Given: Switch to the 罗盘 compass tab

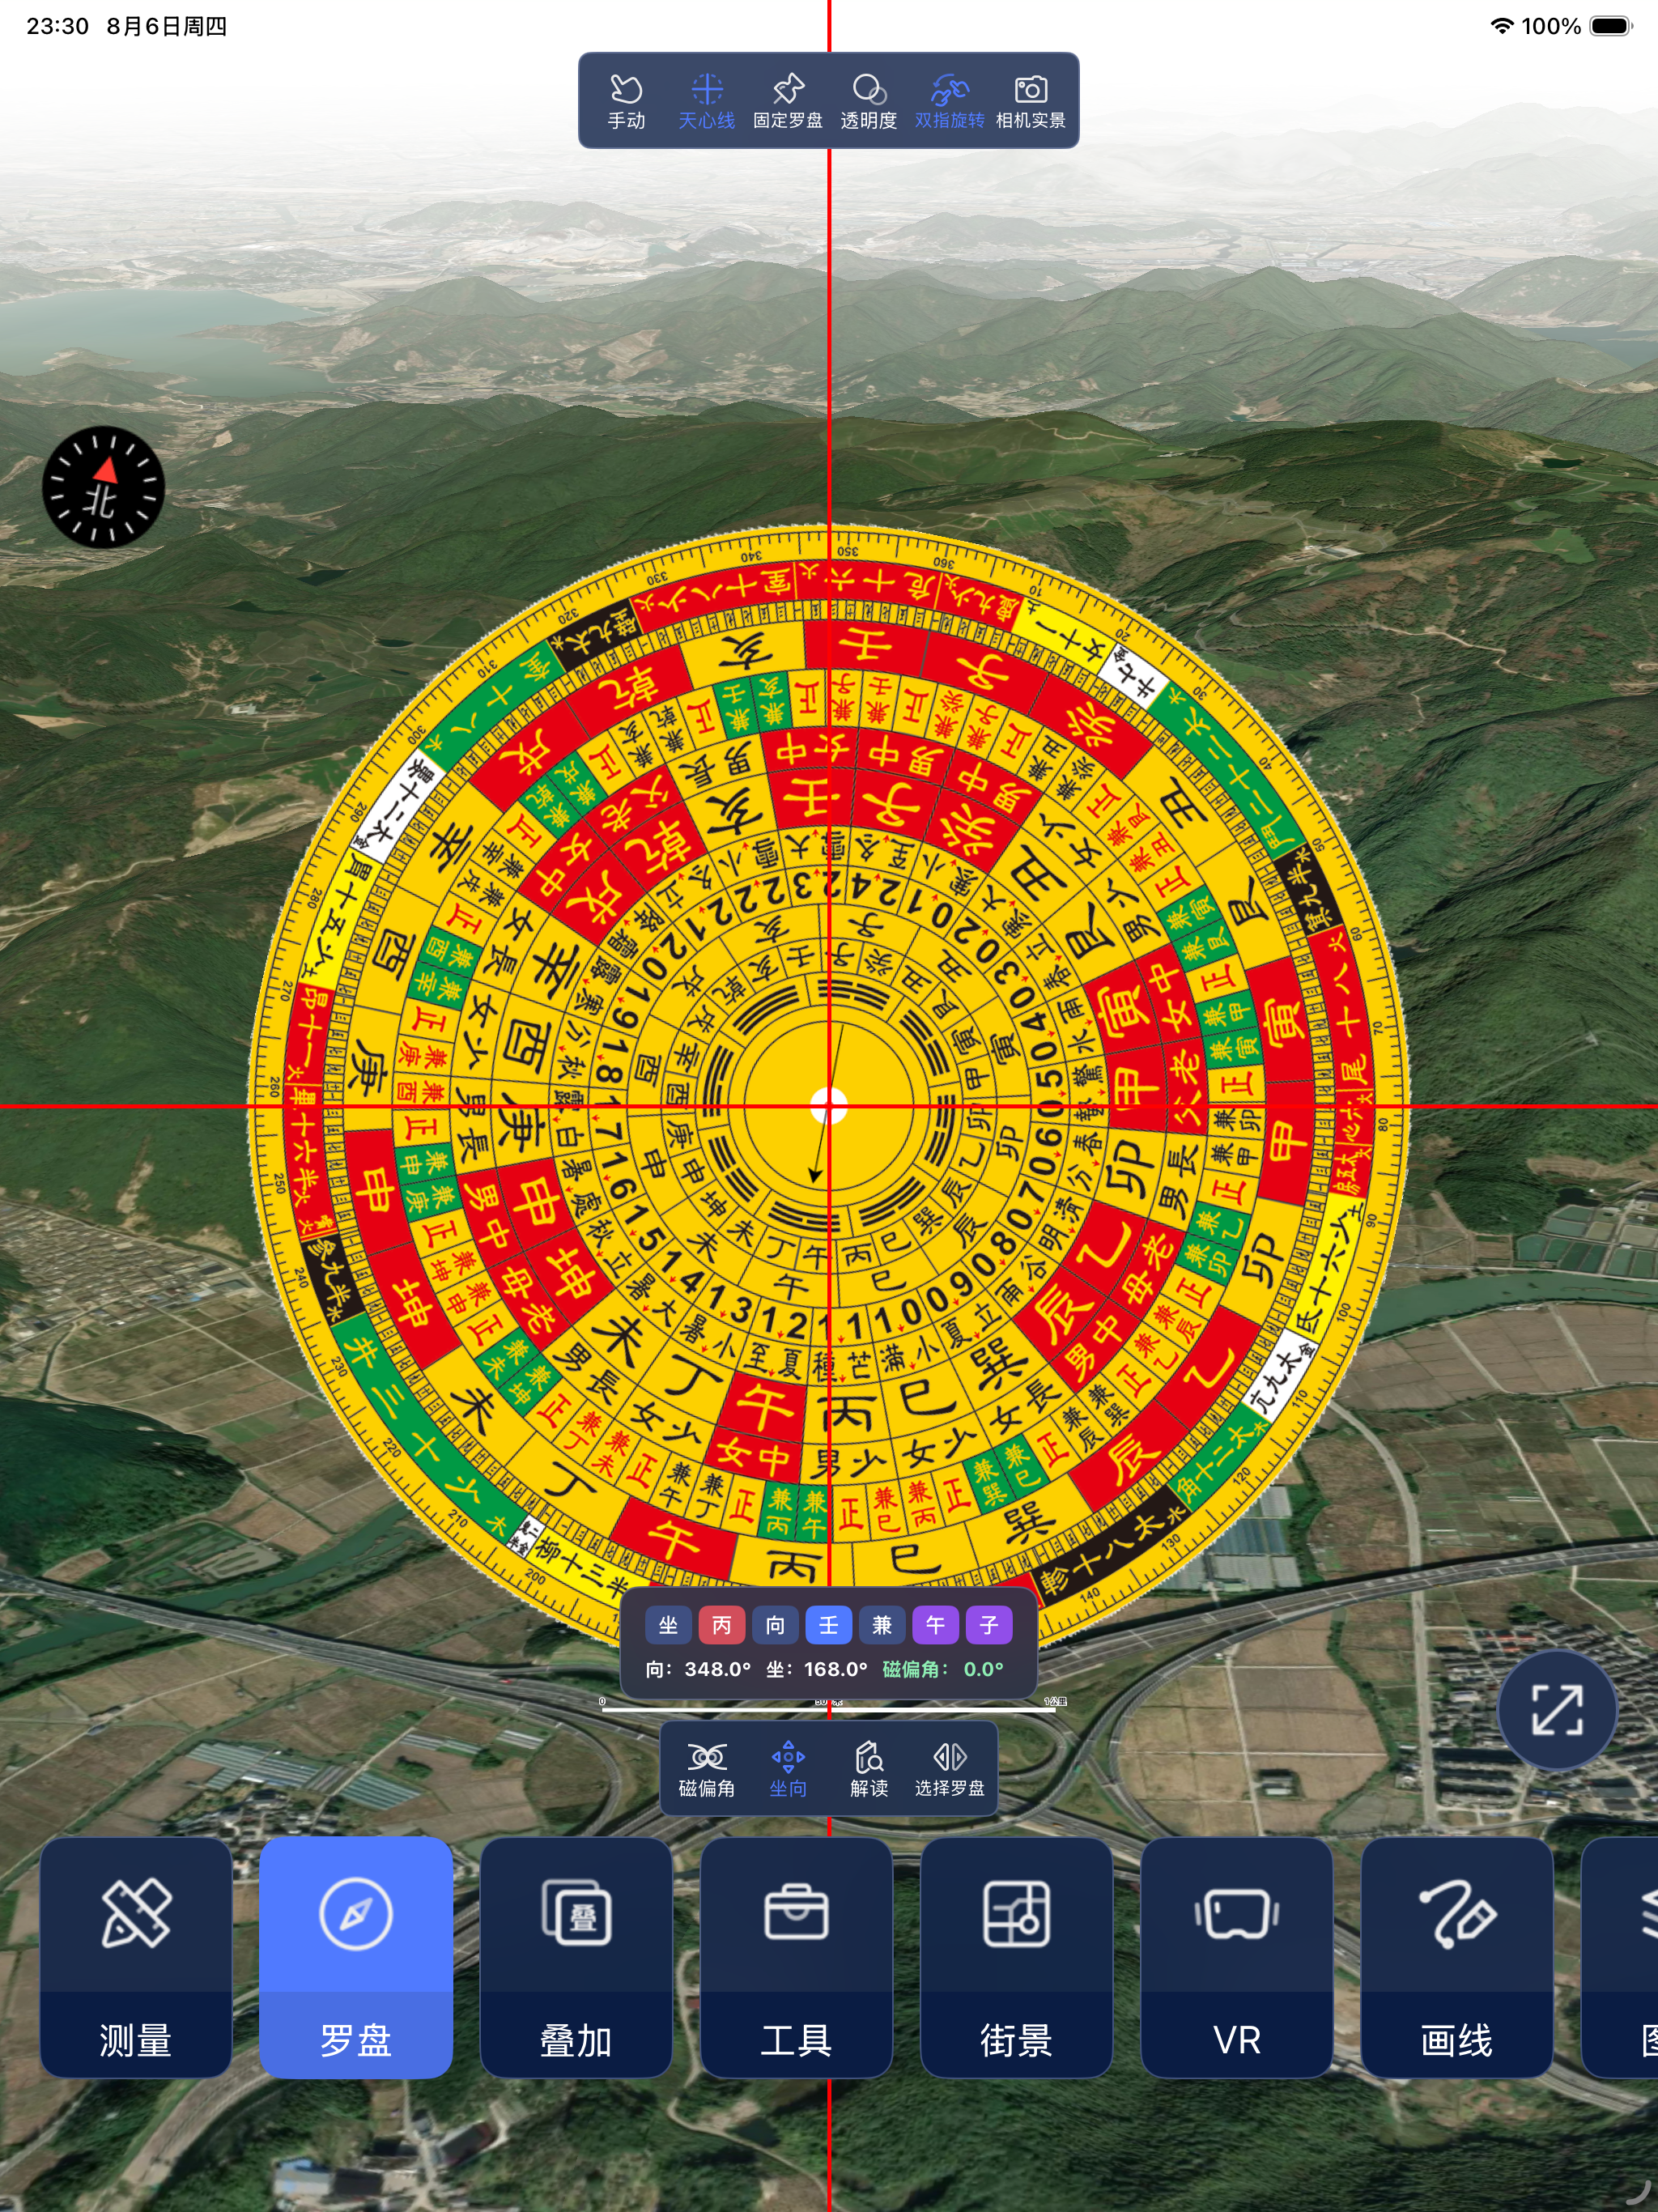Looking at the screenshot, I should pos(356,1957).
